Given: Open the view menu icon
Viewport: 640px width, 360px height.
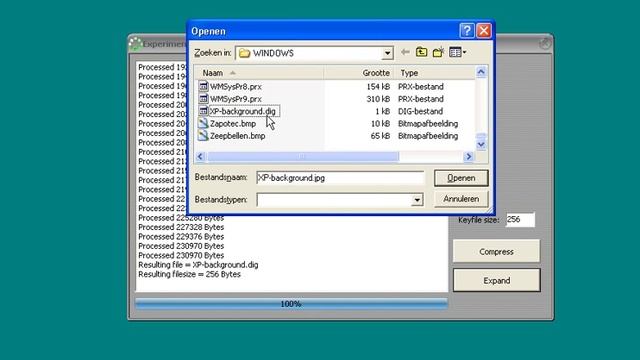Looking at the screenshot, I should point(457,52).
